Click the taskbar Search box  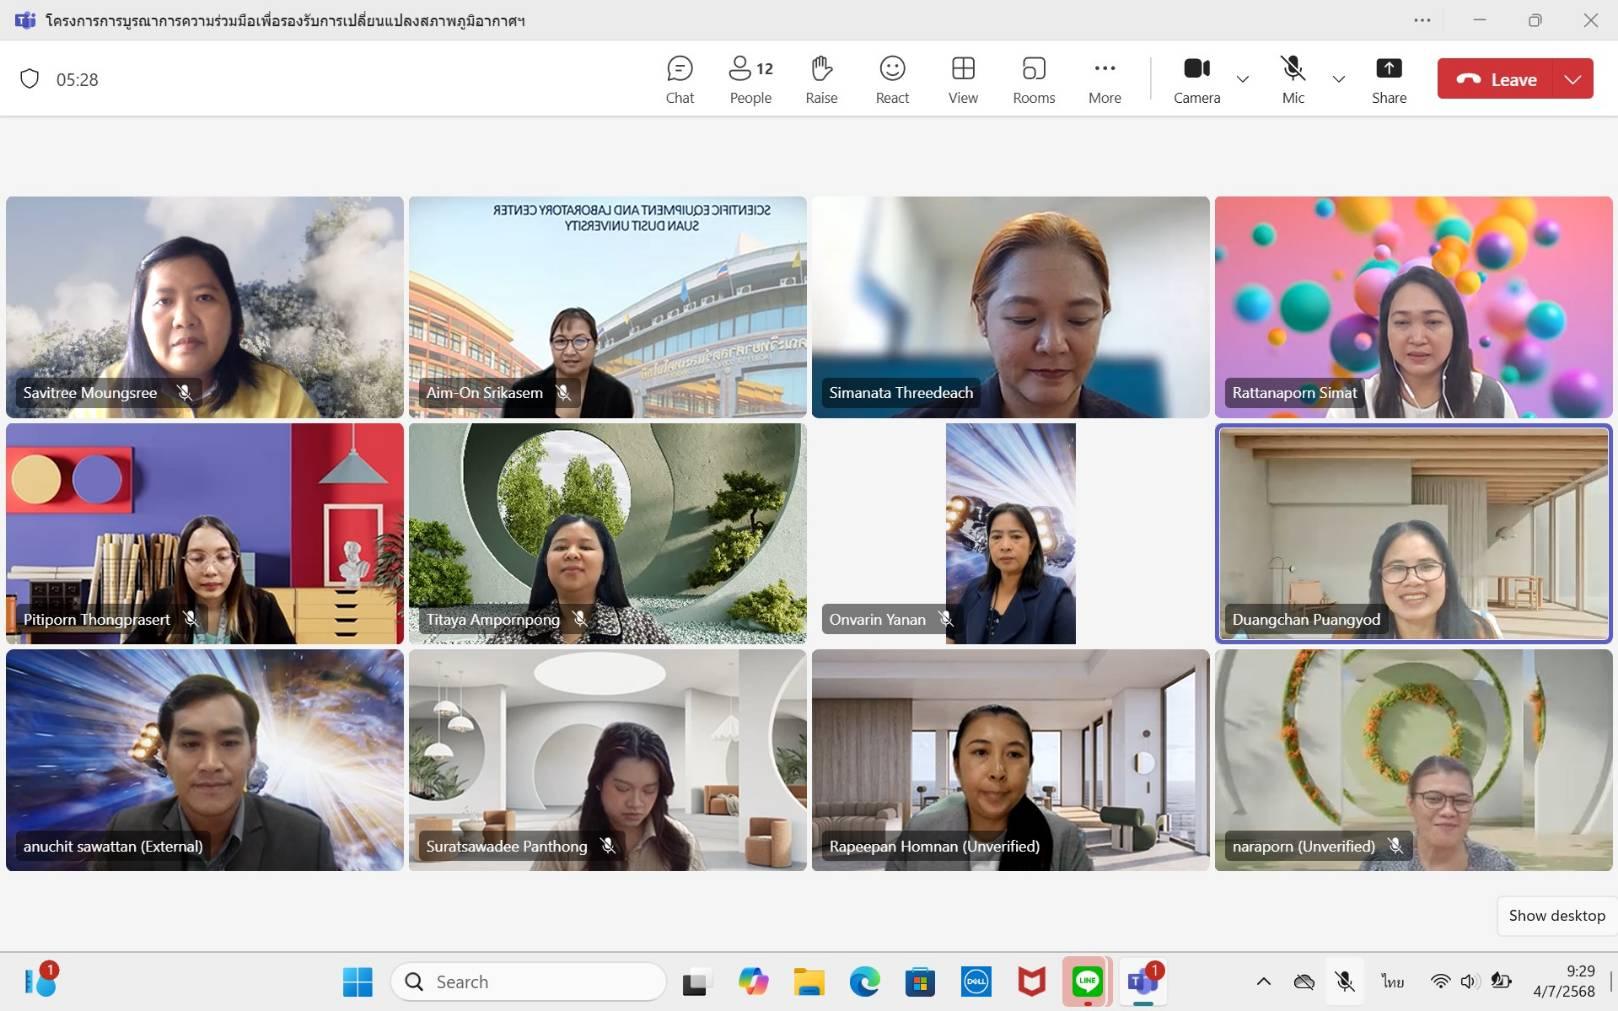pyautogui.click(x=529, y=982)
